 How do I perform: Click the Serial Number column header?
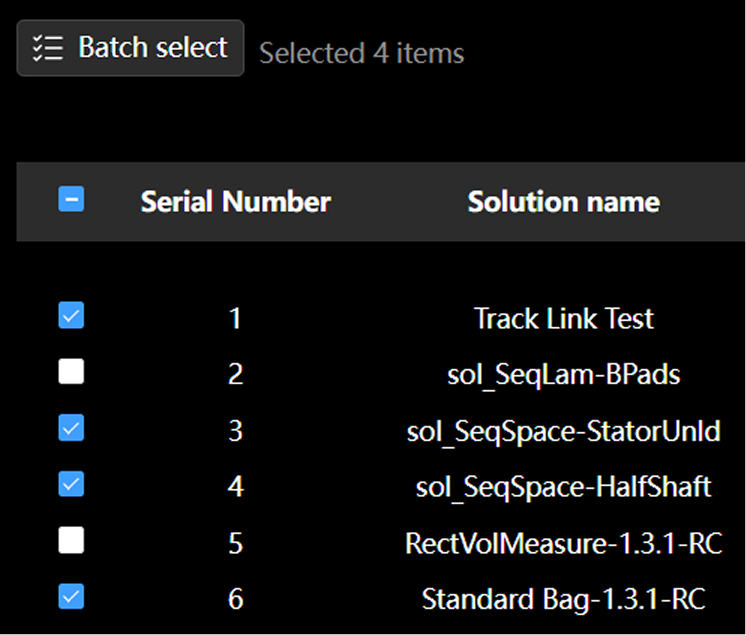235,202
